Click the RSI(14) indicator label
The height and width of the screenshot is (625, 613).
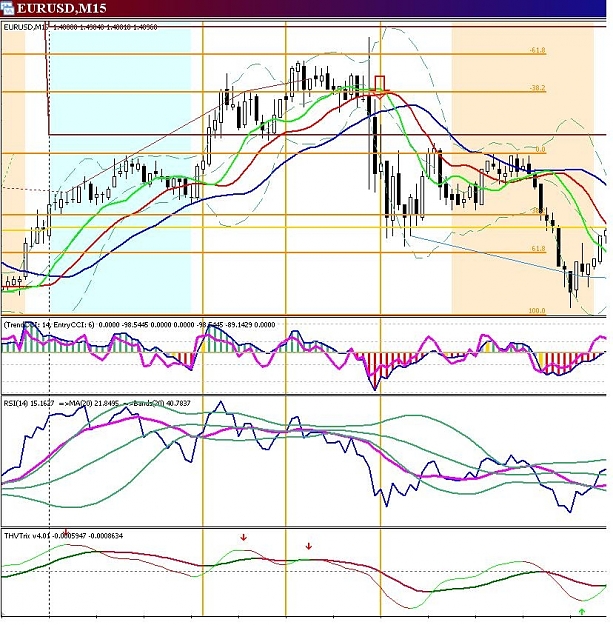97,403
